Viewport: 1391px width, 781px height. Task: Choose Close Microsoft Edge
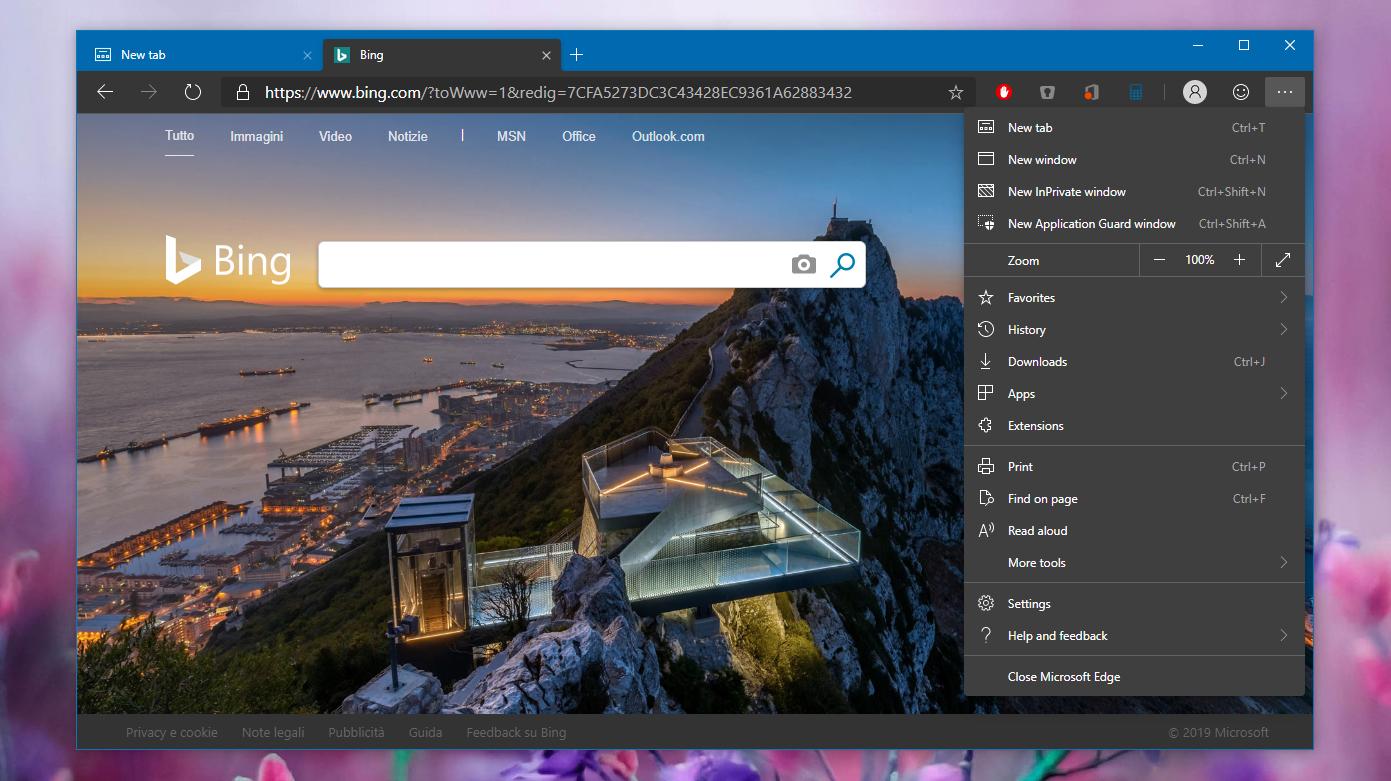1134,677
